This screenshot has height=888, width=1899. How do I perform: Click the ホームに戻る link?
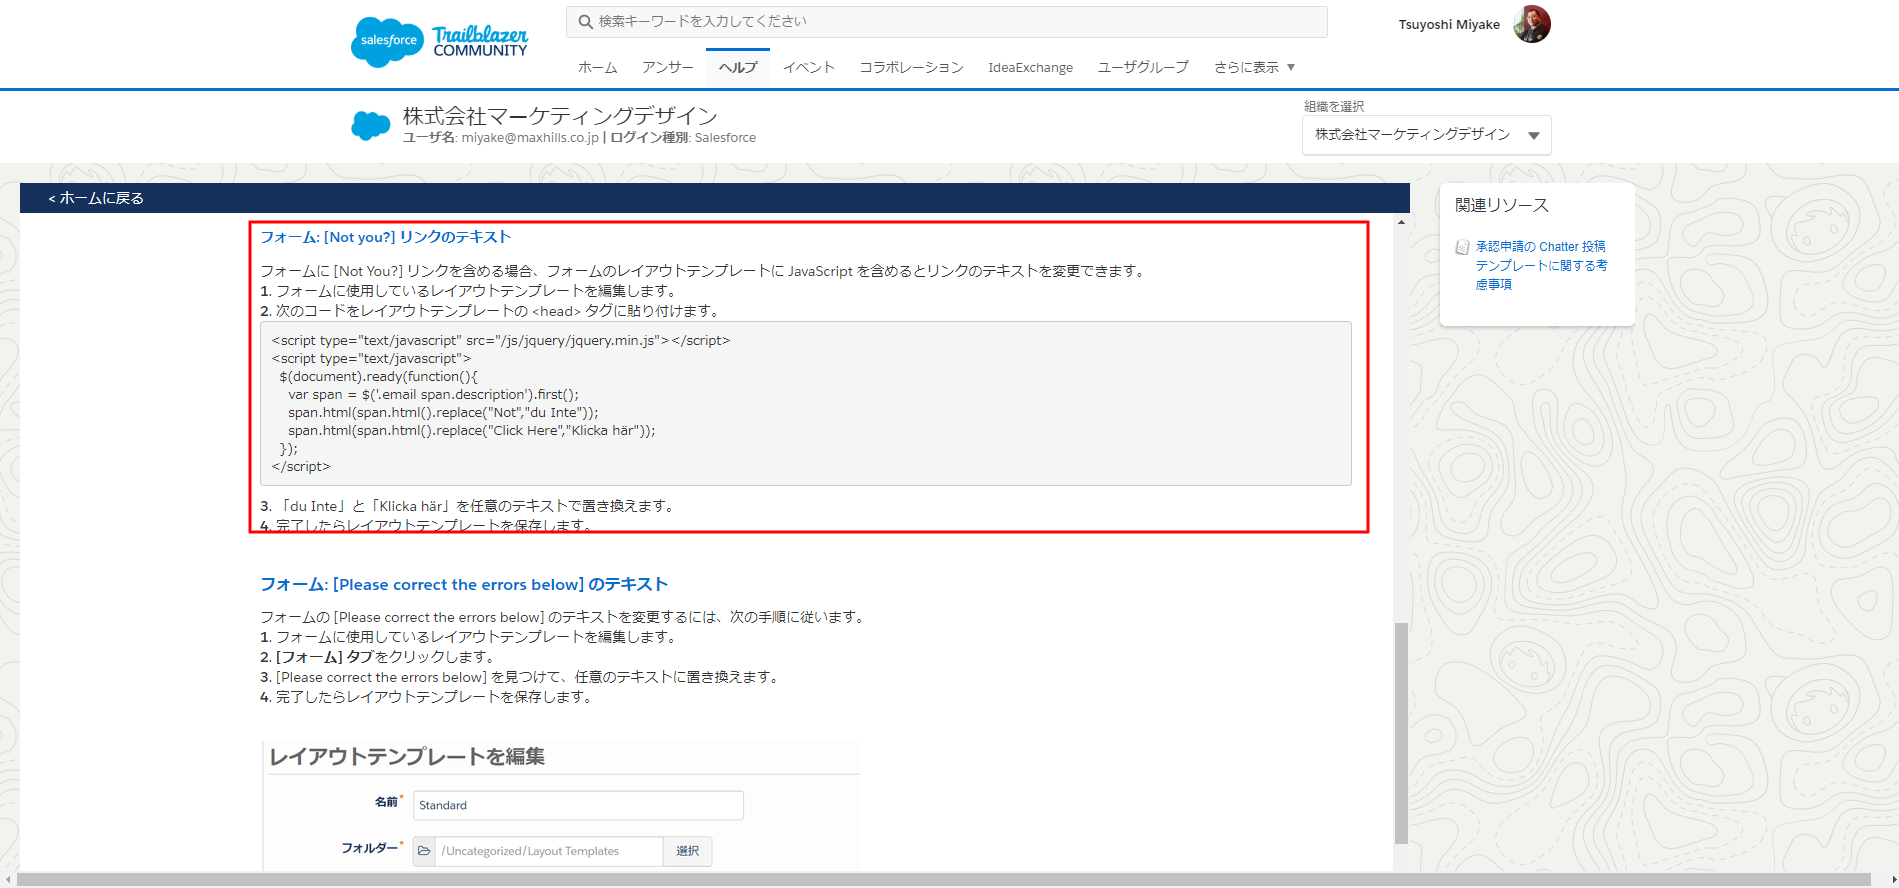click(96, 198)
